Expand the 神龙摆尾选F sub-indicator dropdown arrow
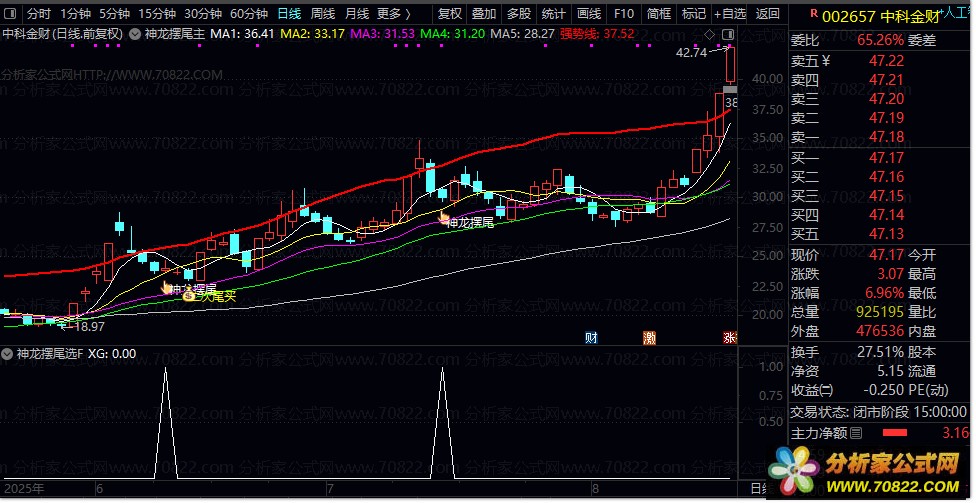 pos(7,354)
